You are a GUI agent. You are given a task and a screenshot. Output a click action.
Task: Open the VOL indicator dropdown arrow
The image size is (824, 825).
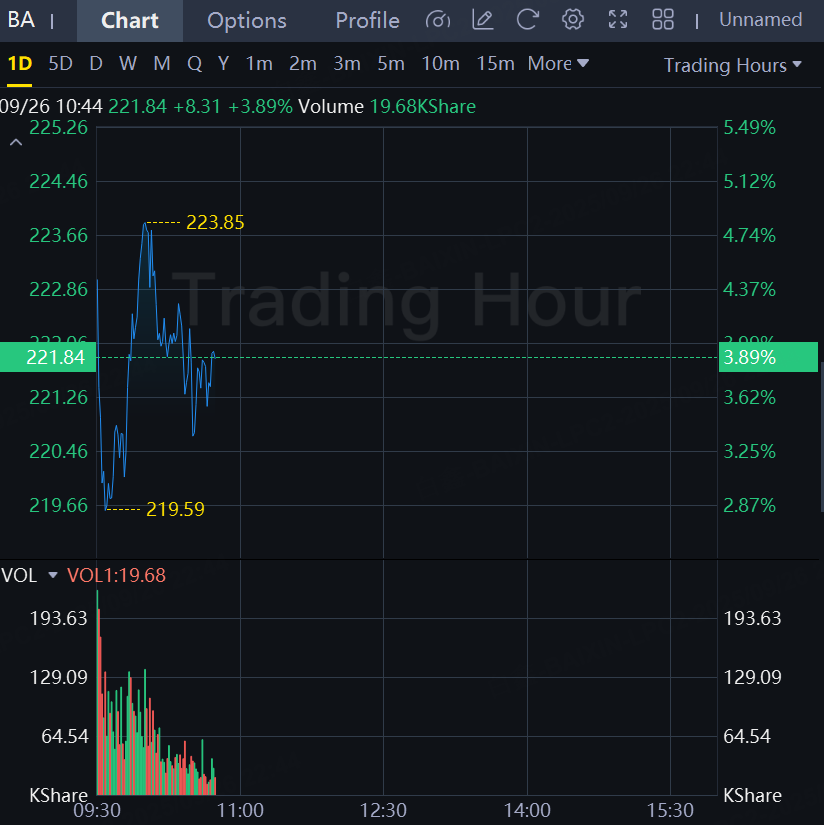(x=53, y=575)
